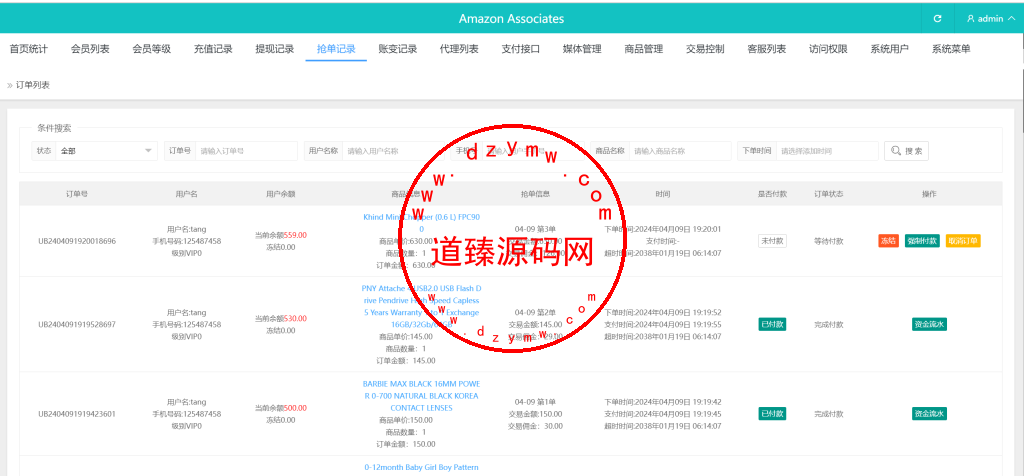Click 资金流水 for order UB2404091919528697
The width and height of the screenshot is (1024, 476).
click(929, 325)
